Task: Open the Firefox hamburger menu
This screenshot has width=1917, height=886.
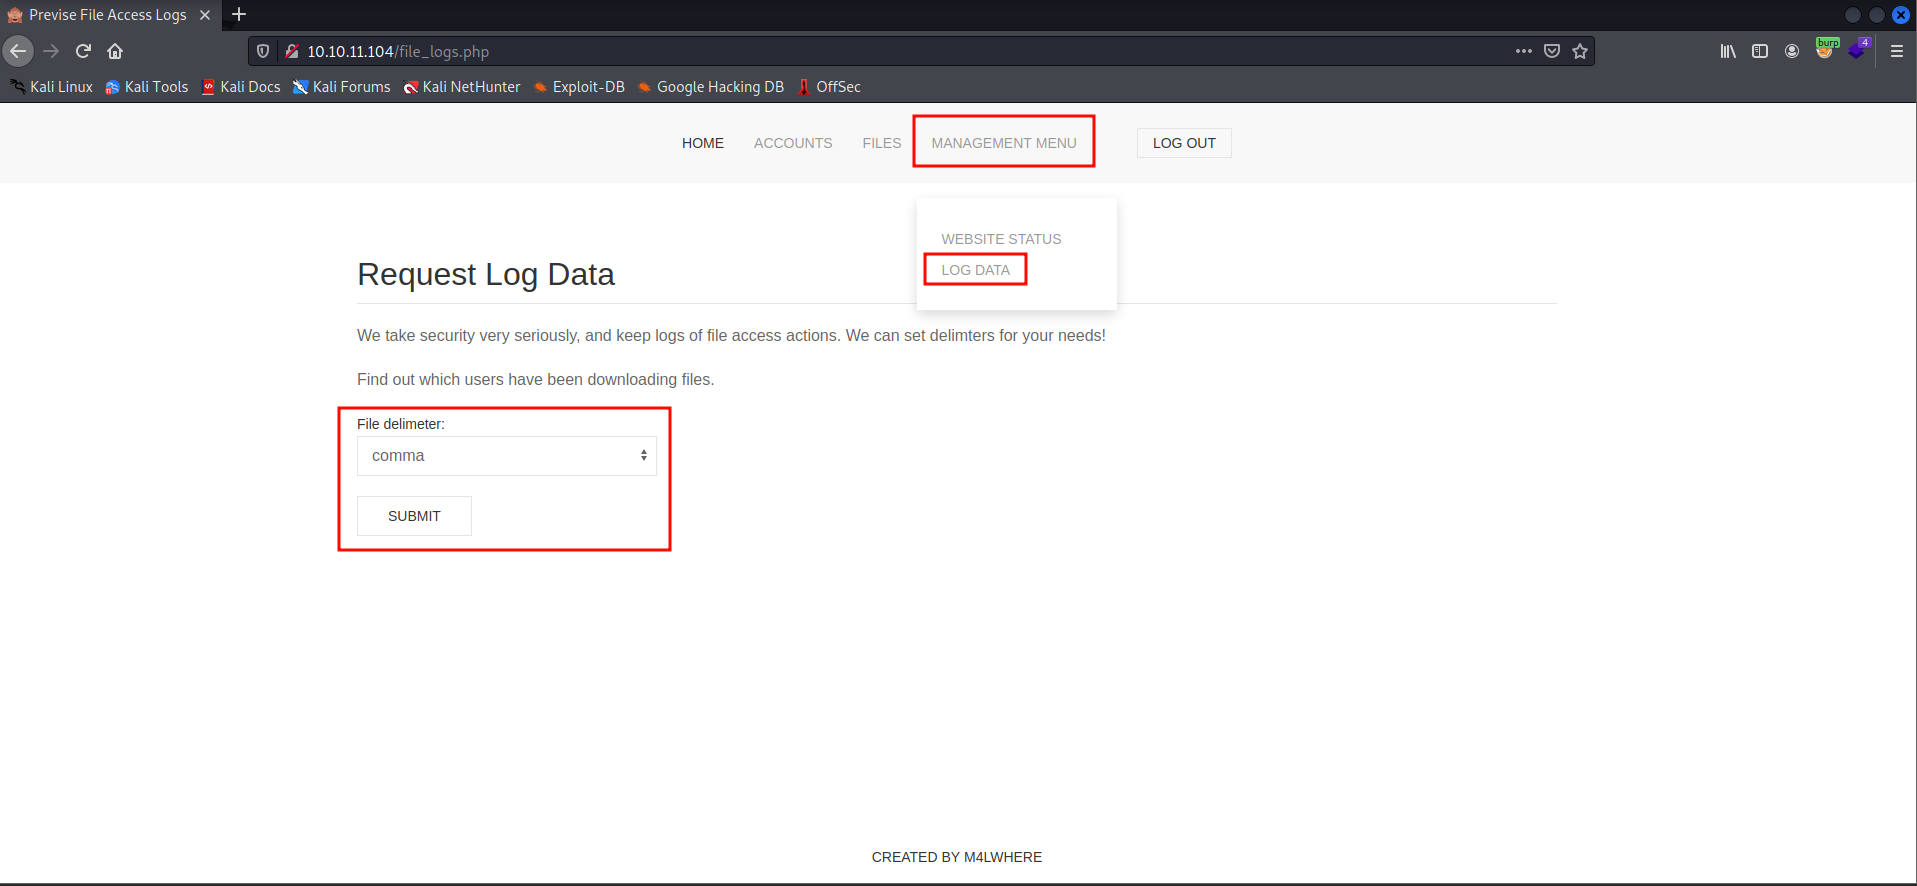Action: [1896, 51]
